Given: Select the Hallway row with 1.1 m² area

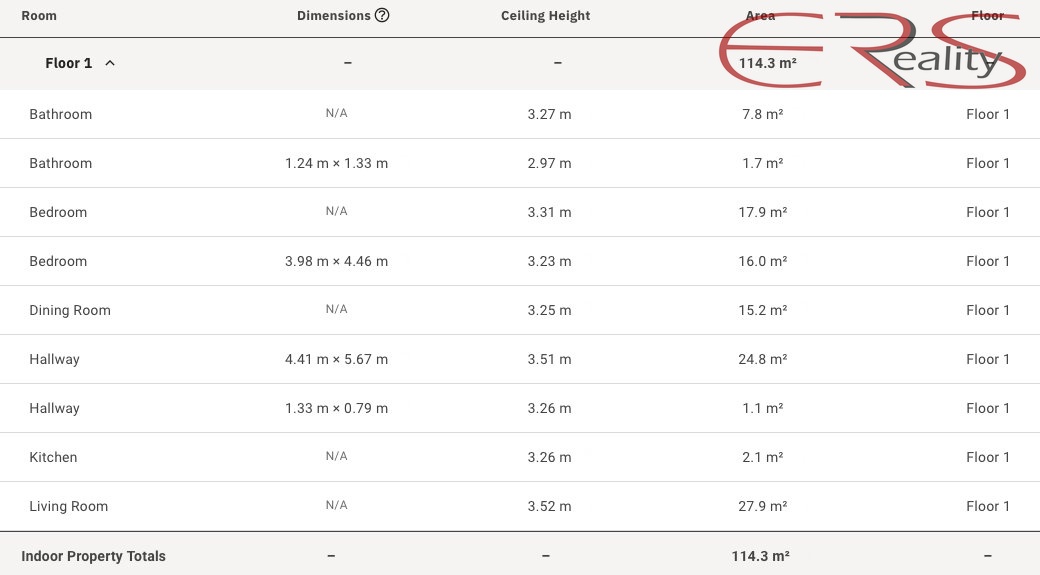Looking at the screenshot, I should 520,408.
